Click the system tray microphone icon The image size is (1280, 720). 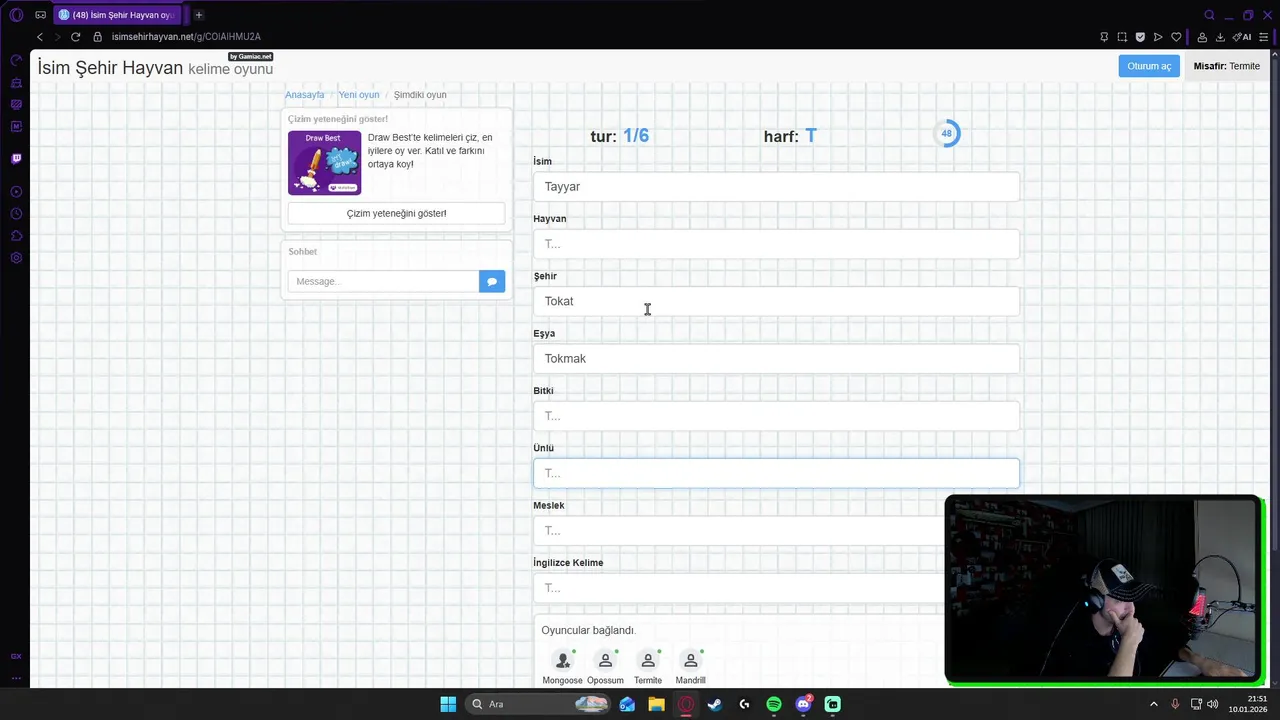[1175, 704]
